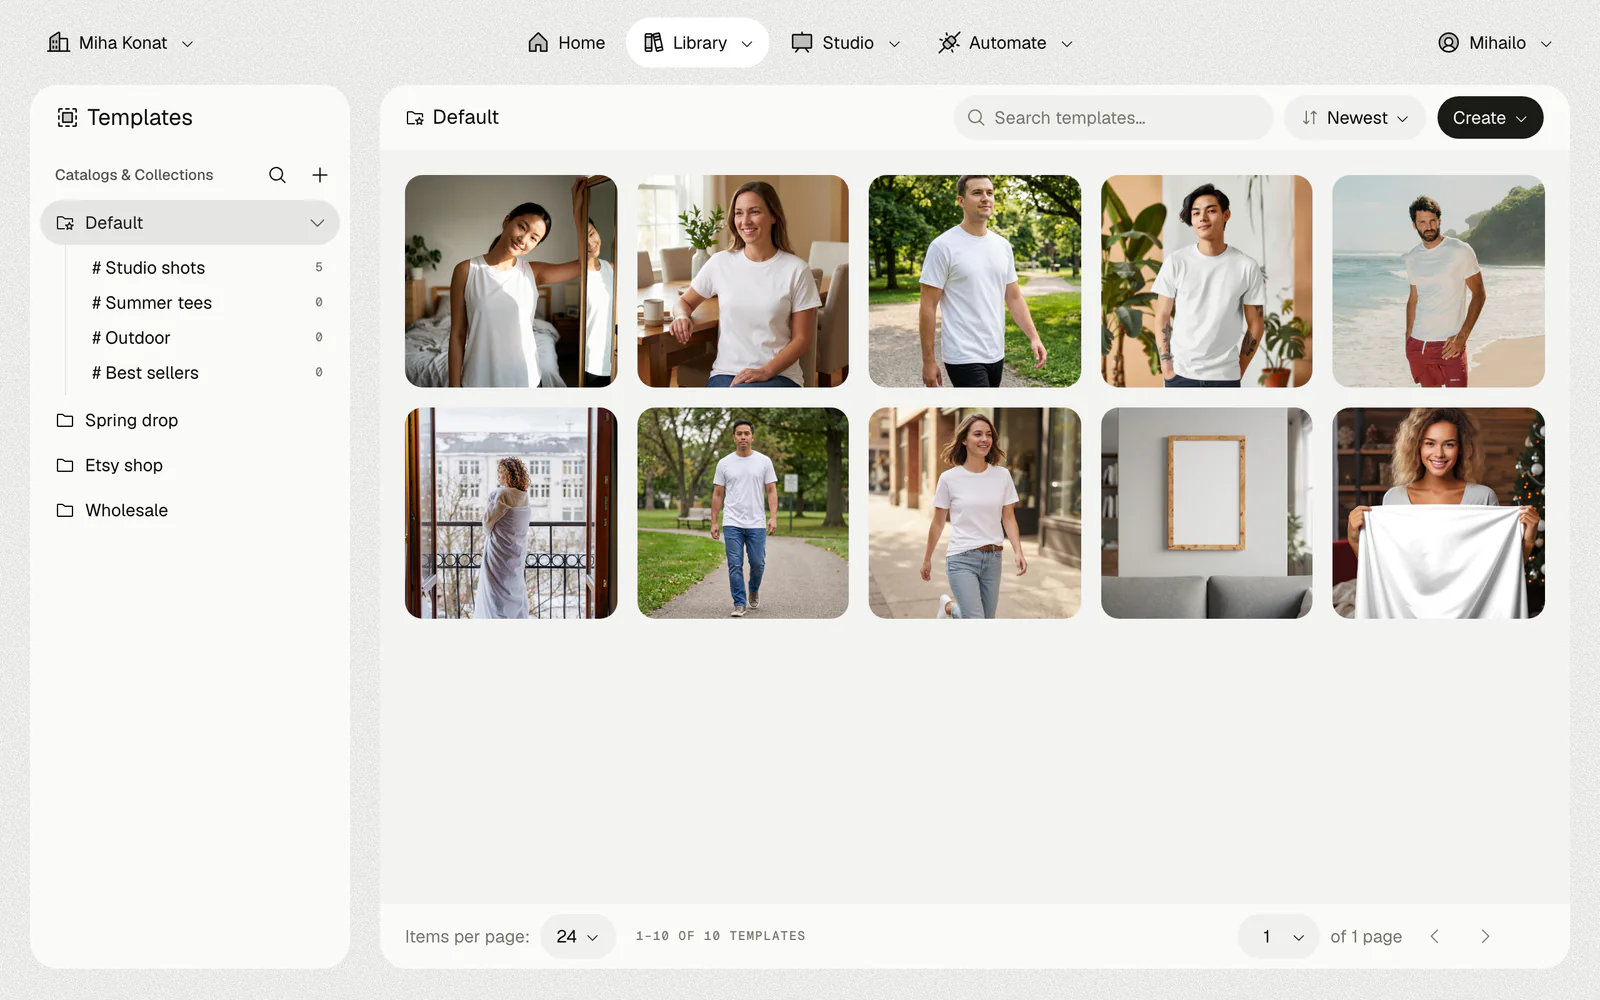
Task: Open the Newest sort dropdown
Action: pyautogui.click(x=1355, y=118)
